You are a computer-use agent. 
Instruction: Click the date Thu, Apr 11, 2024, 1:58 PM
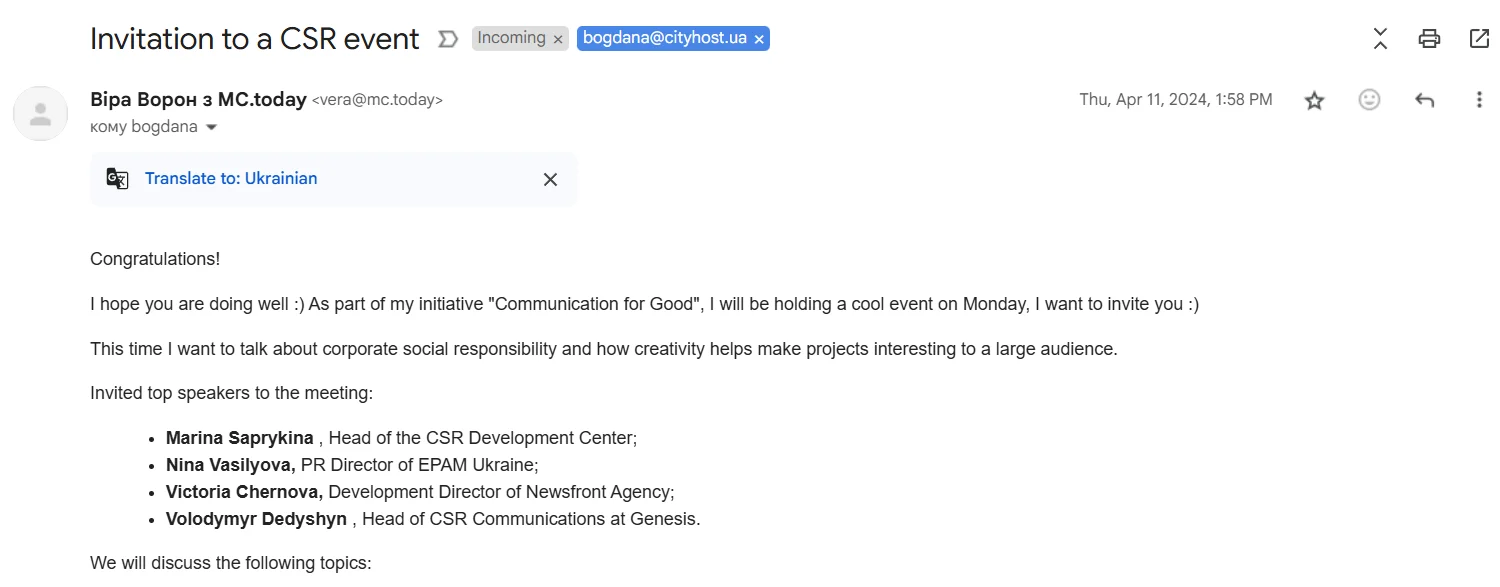coord(1176,100)
